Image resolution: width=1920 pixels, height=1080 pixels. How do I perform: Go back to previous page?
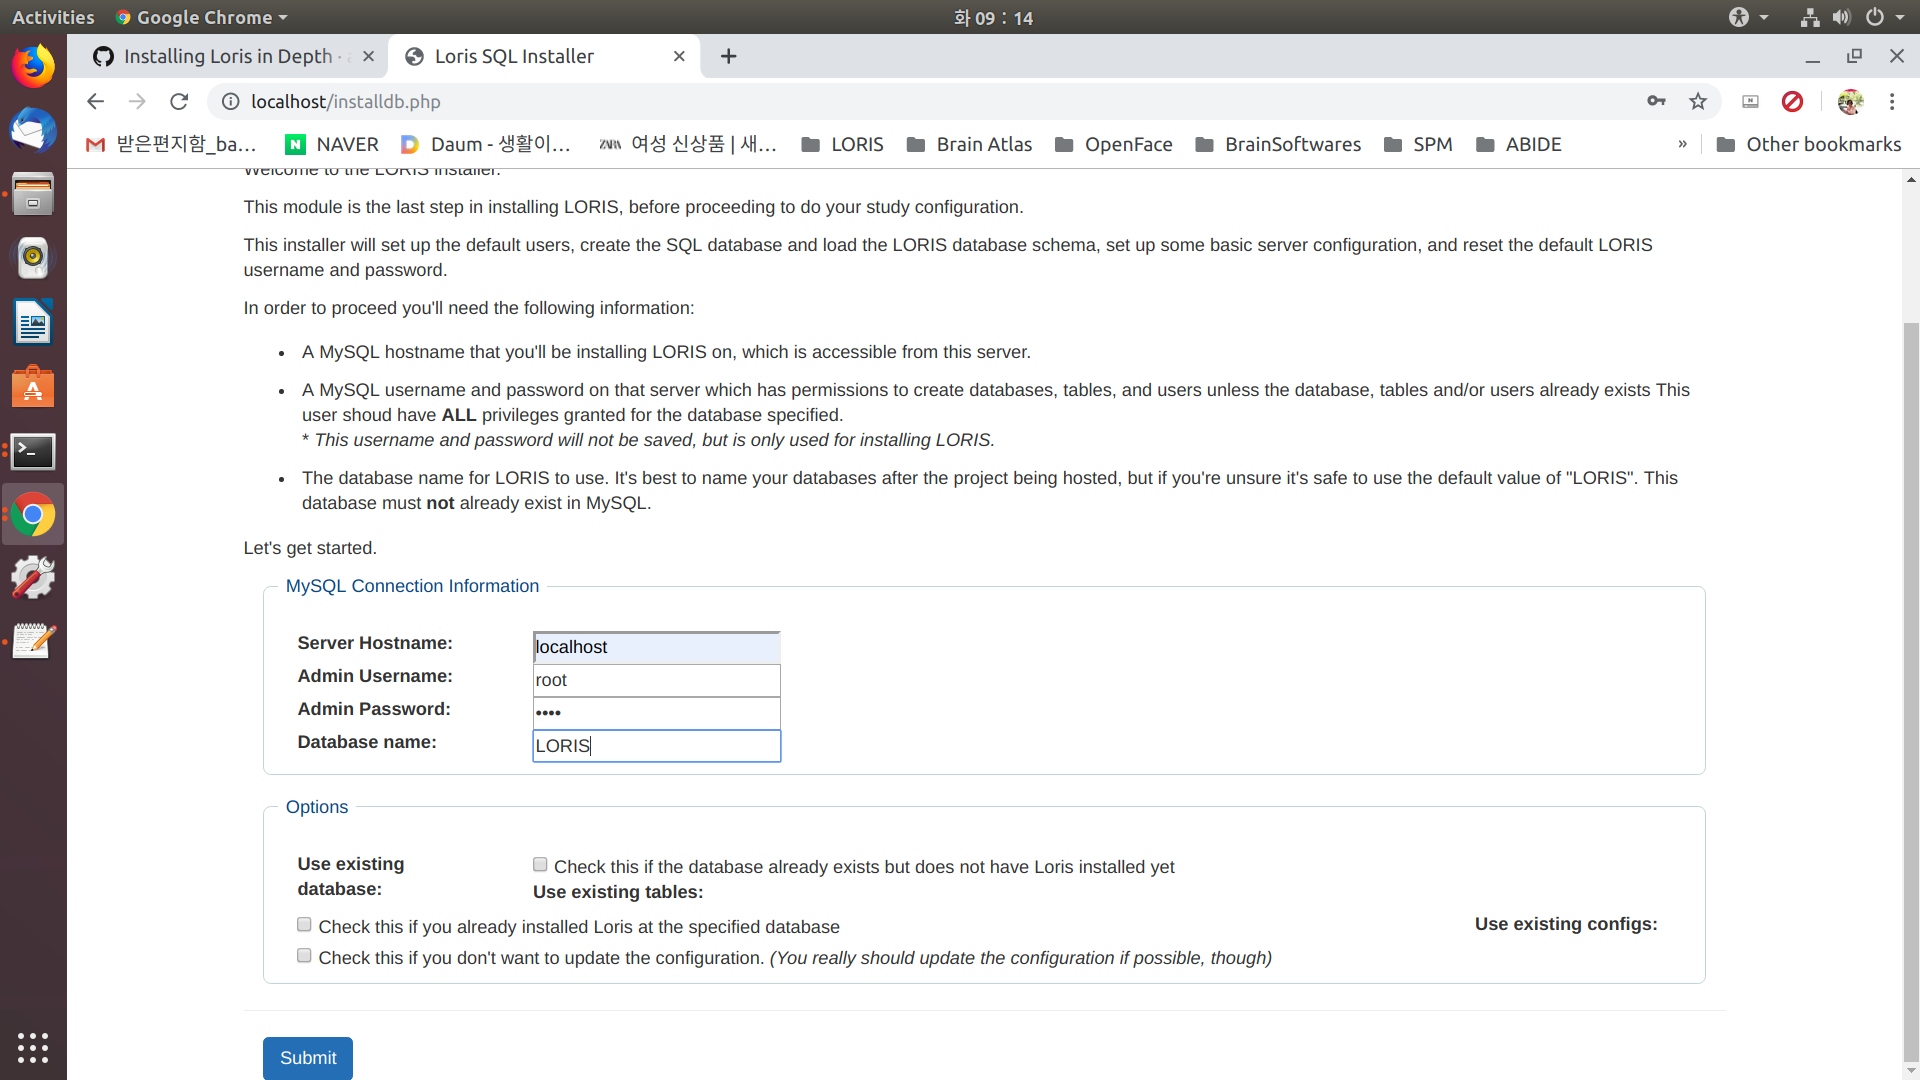pyautogui.click(x=95, y=101)
